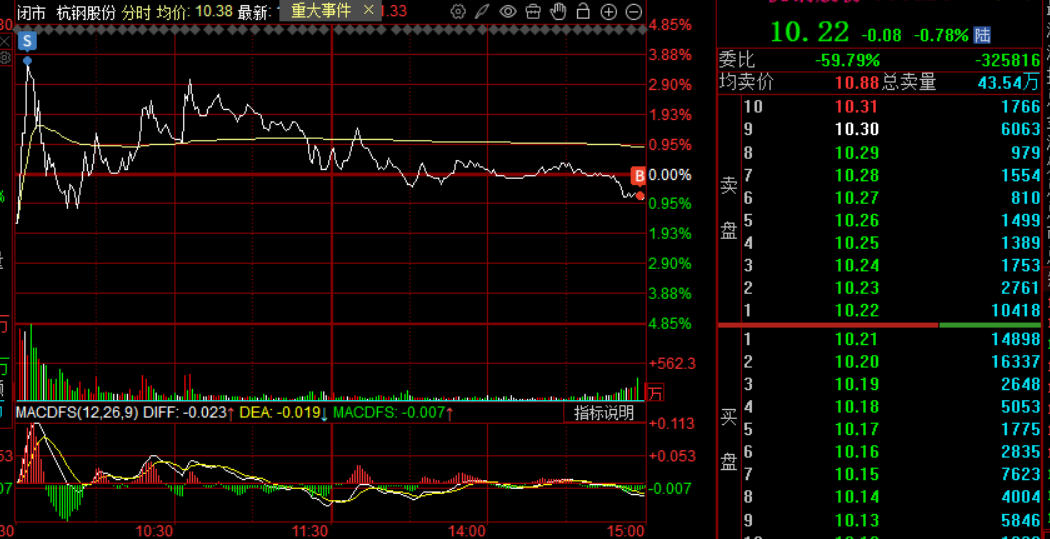
Task: Click the DIFF: -0.023 value
Action: coord(185,412)
